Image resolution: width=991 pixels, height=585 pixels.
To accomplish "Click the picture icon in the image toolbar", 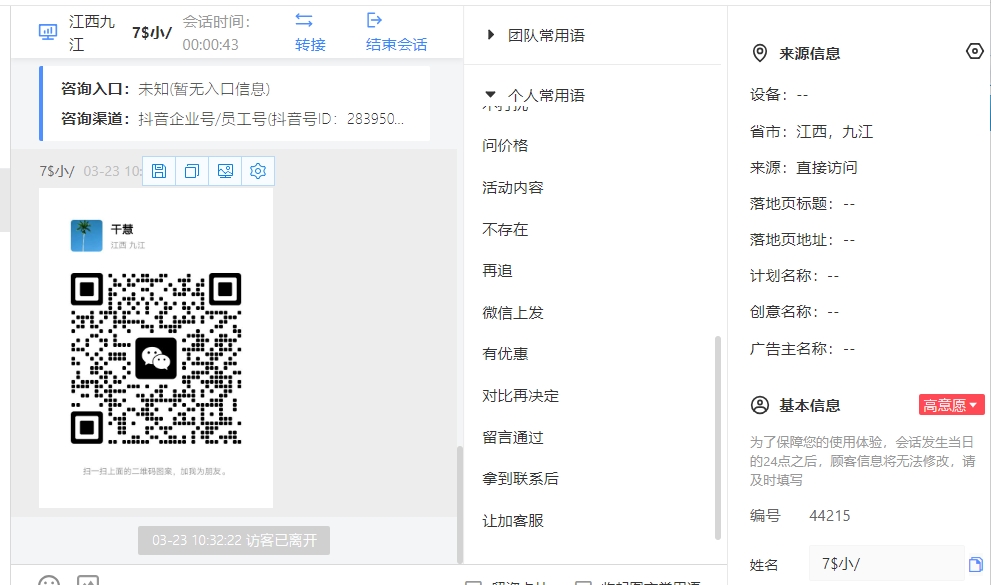I will pos(225,171).
